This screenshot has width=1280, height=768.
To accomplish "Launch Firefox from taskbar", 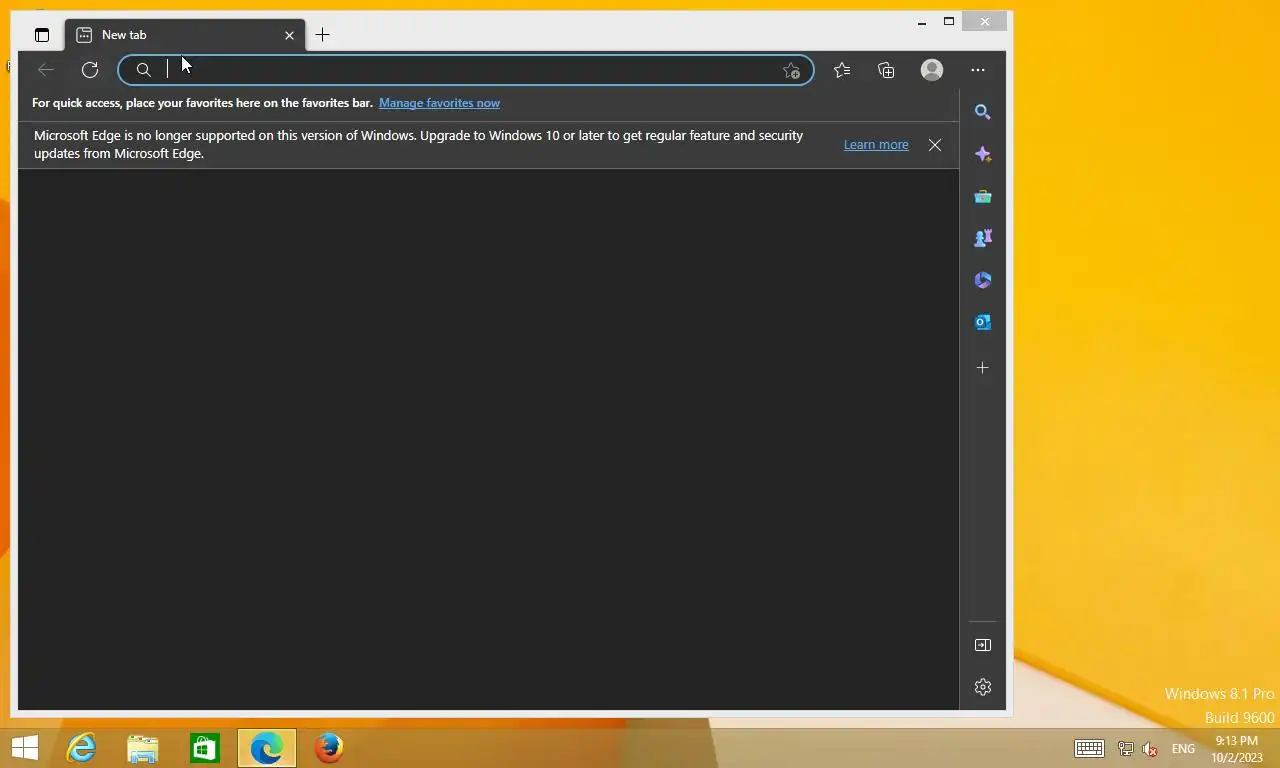I will [x=329, y=748].
